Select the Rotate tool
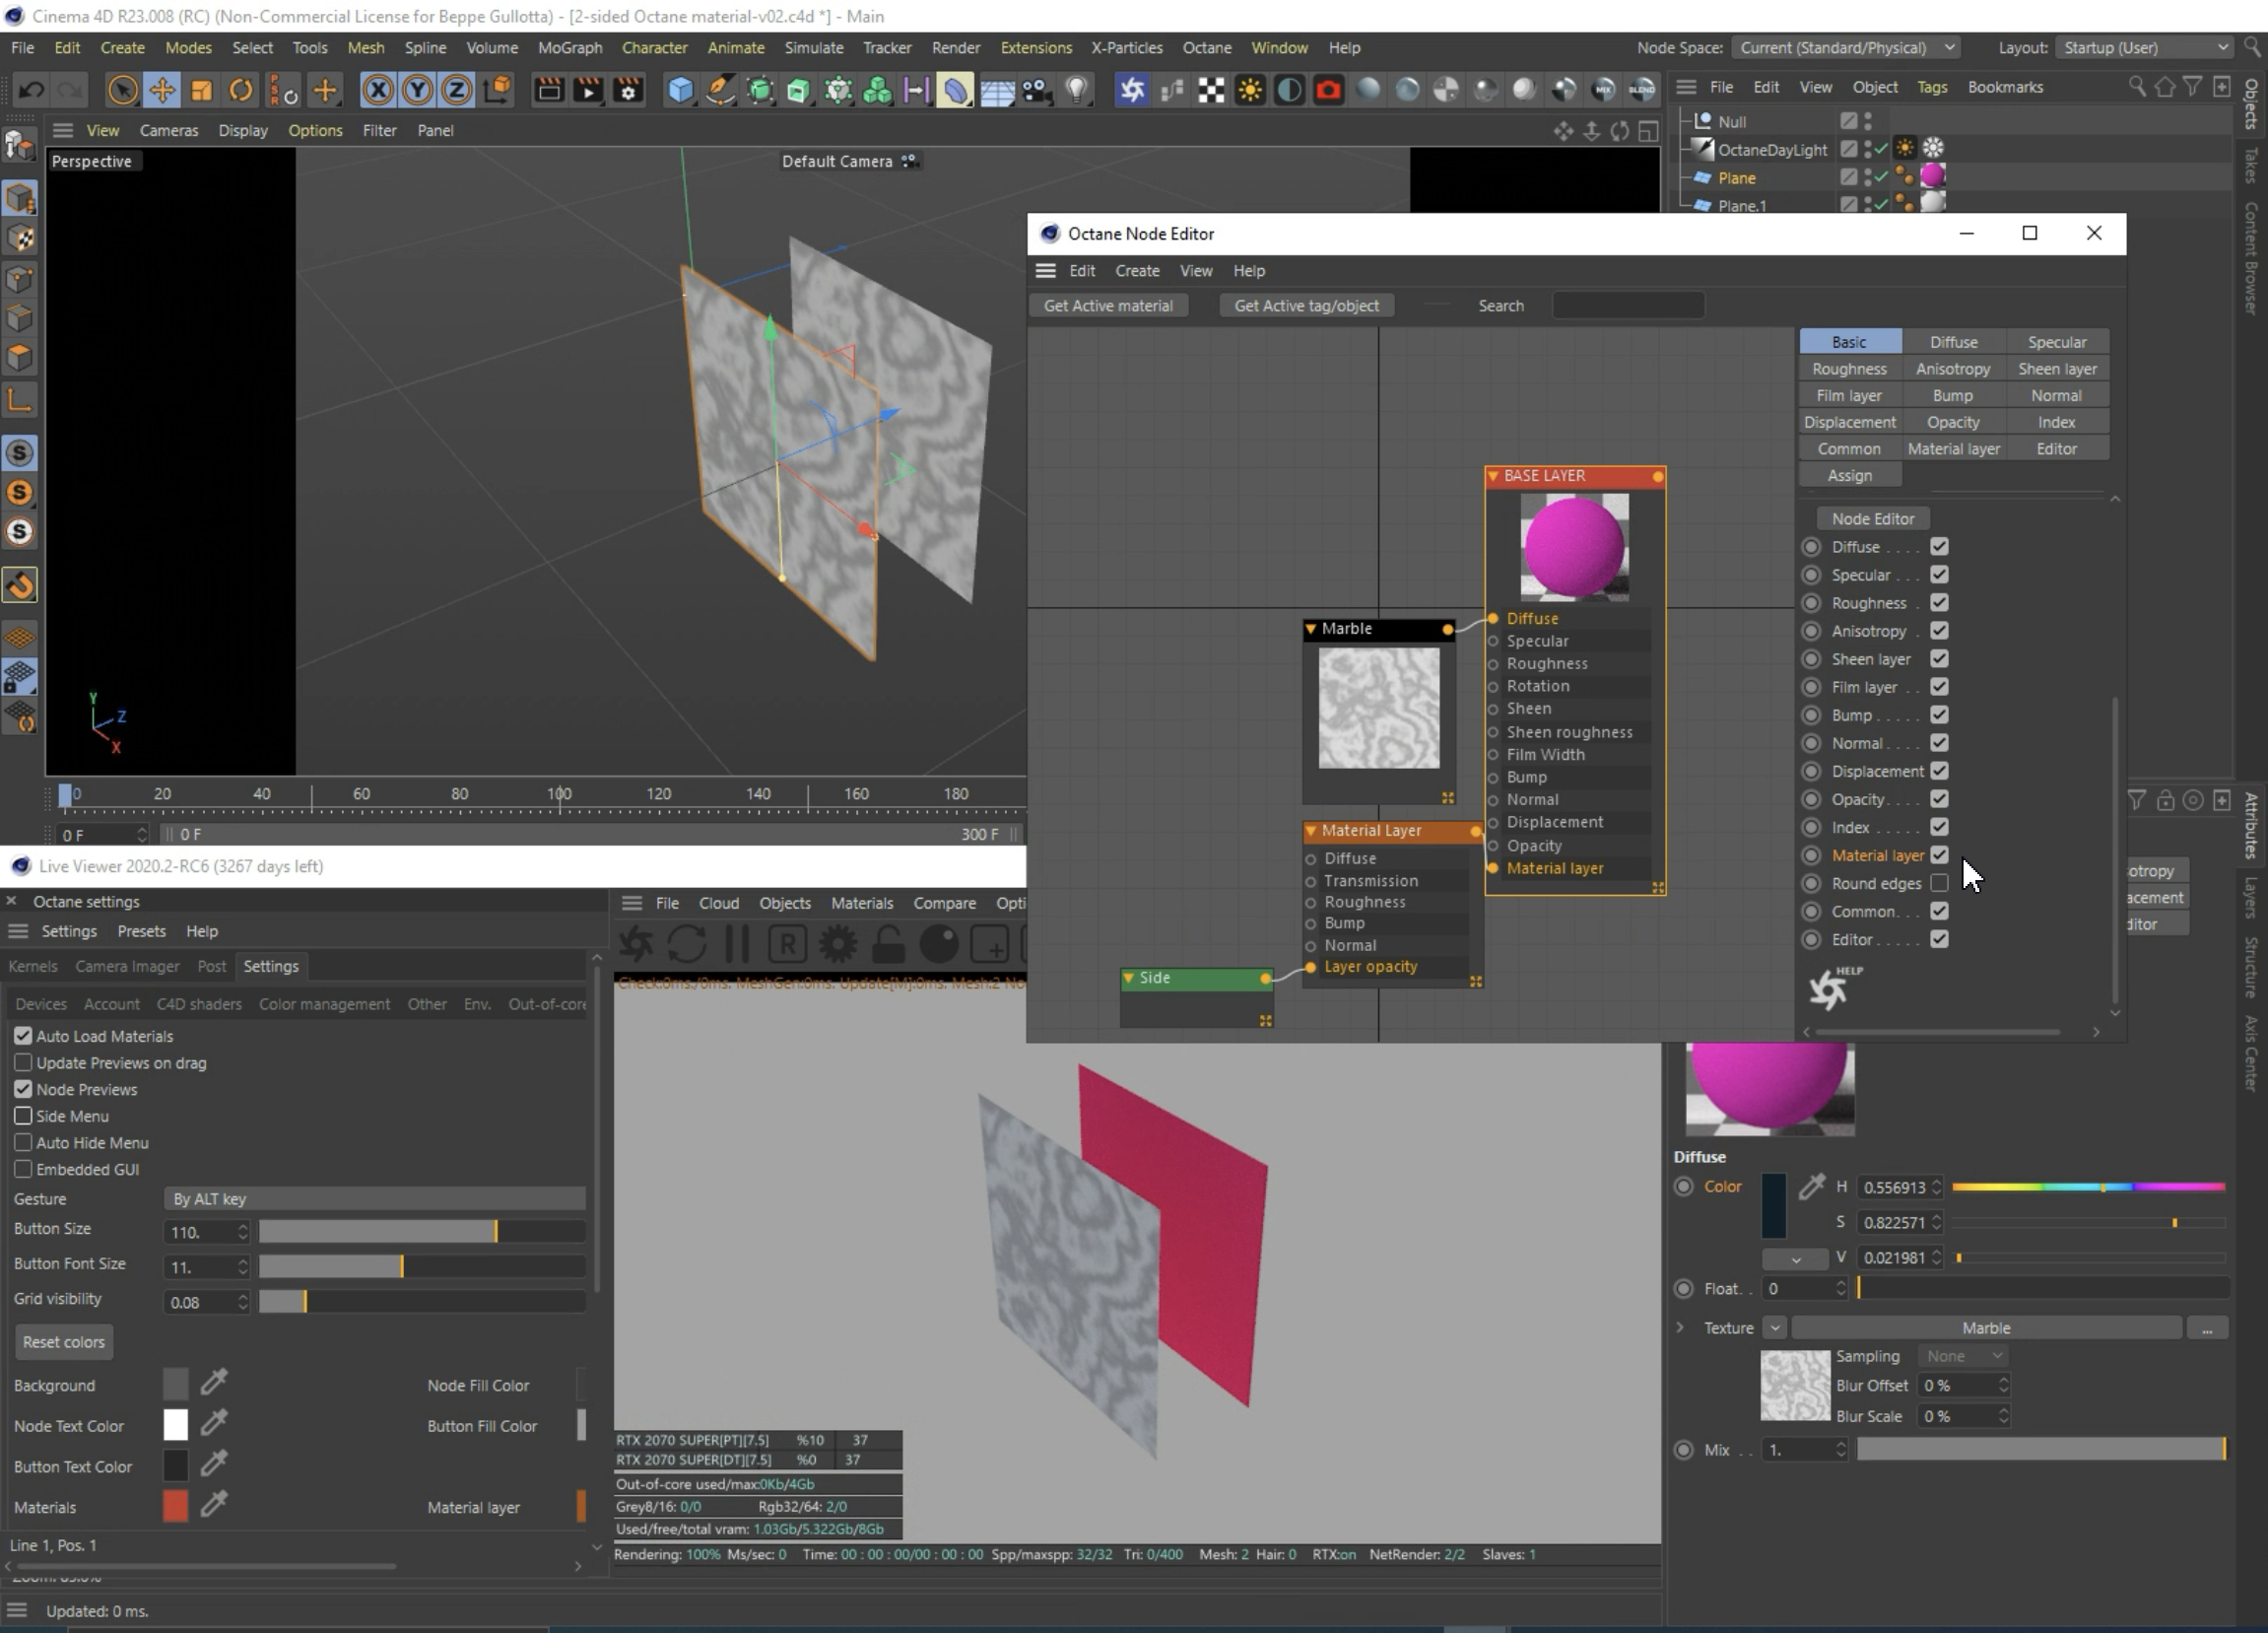This screenshot has height=1633, width=2268. [241, 91]
